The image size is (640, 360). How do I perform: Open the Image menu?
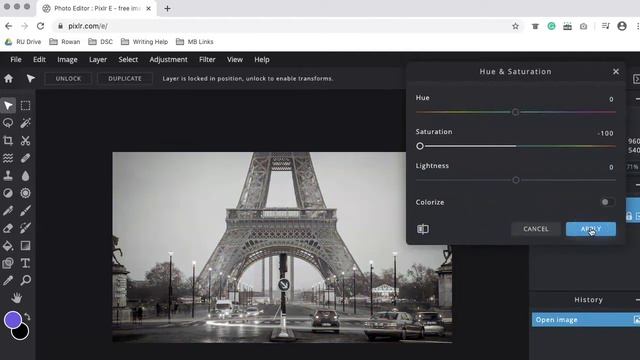67,60
